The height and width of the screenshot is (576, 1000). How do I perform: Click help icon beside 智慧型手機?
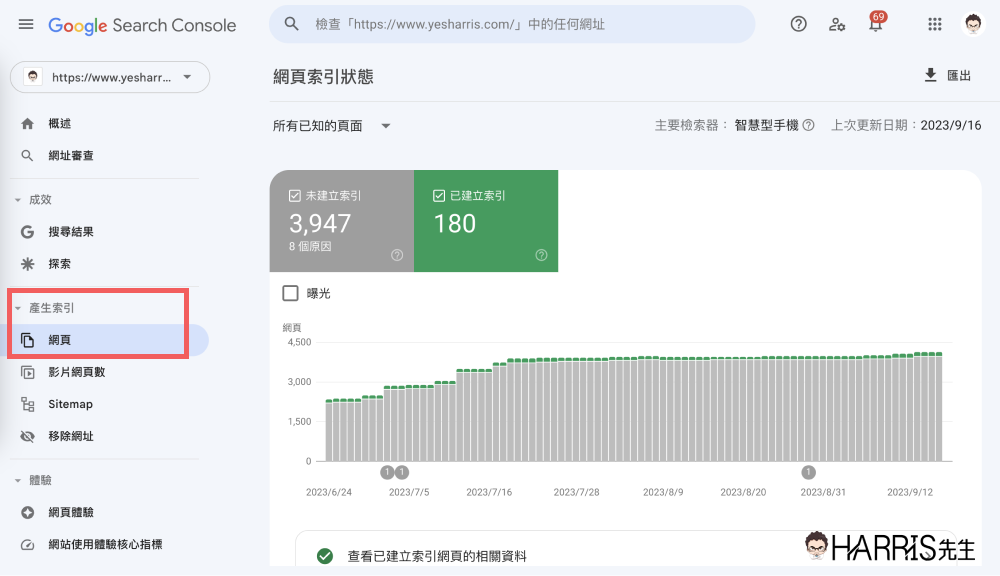(809, 125)
